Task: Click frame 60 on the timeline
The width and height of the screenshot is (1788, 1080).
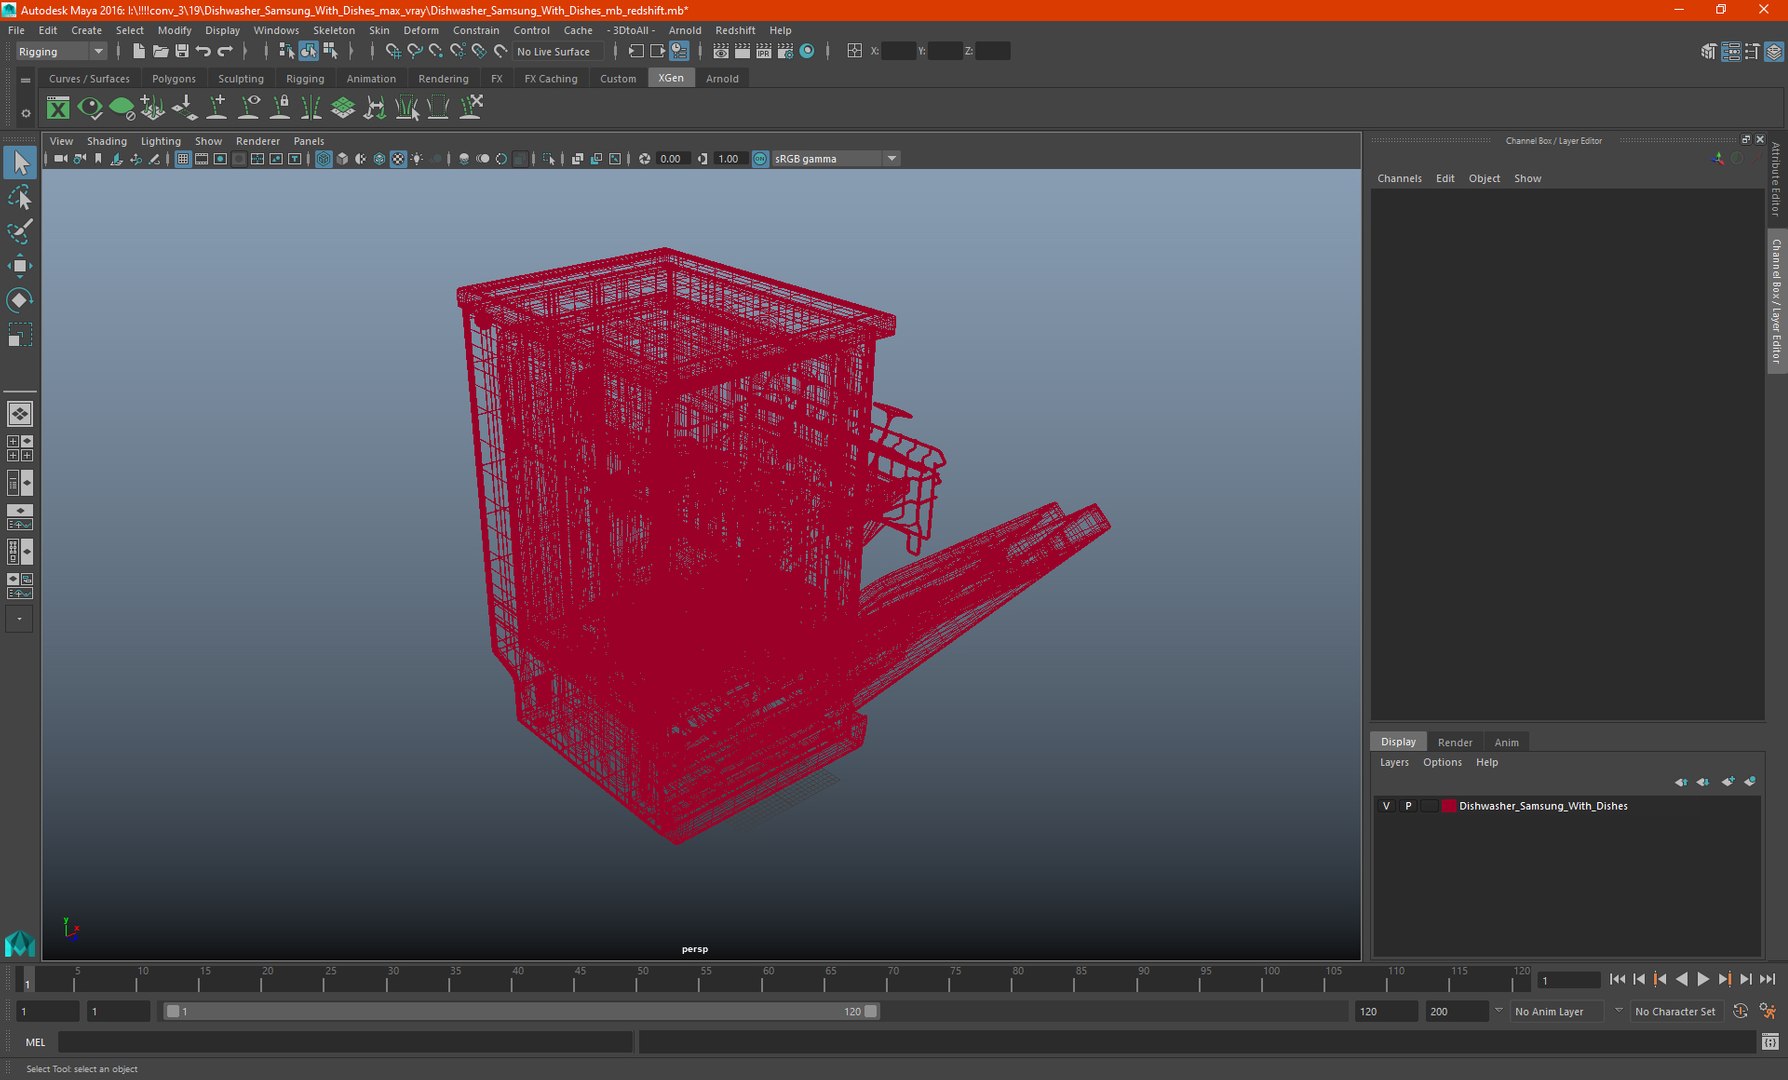Action: 768,980
